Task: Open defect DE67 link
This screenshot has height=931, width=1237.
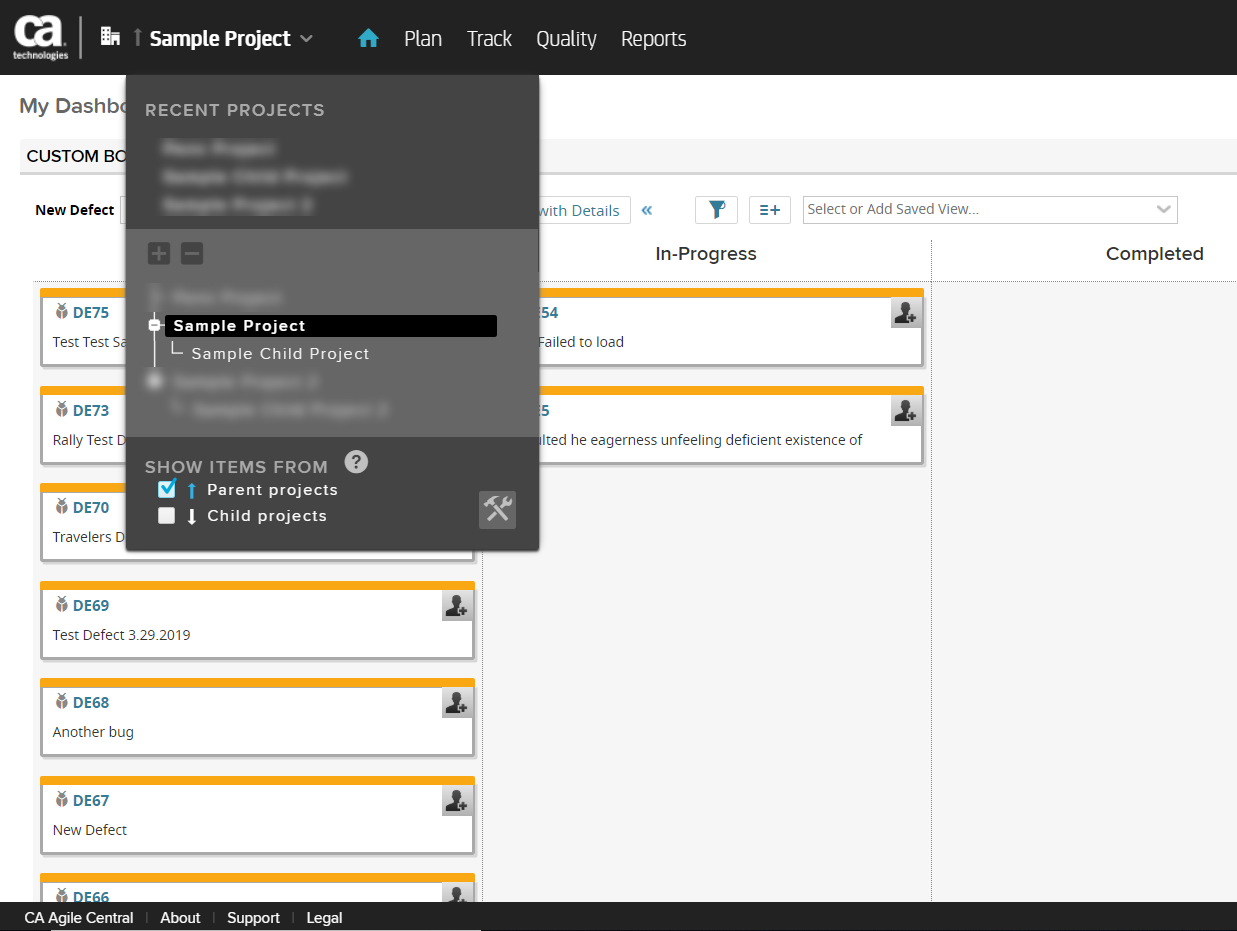Action: coord(91,800)
